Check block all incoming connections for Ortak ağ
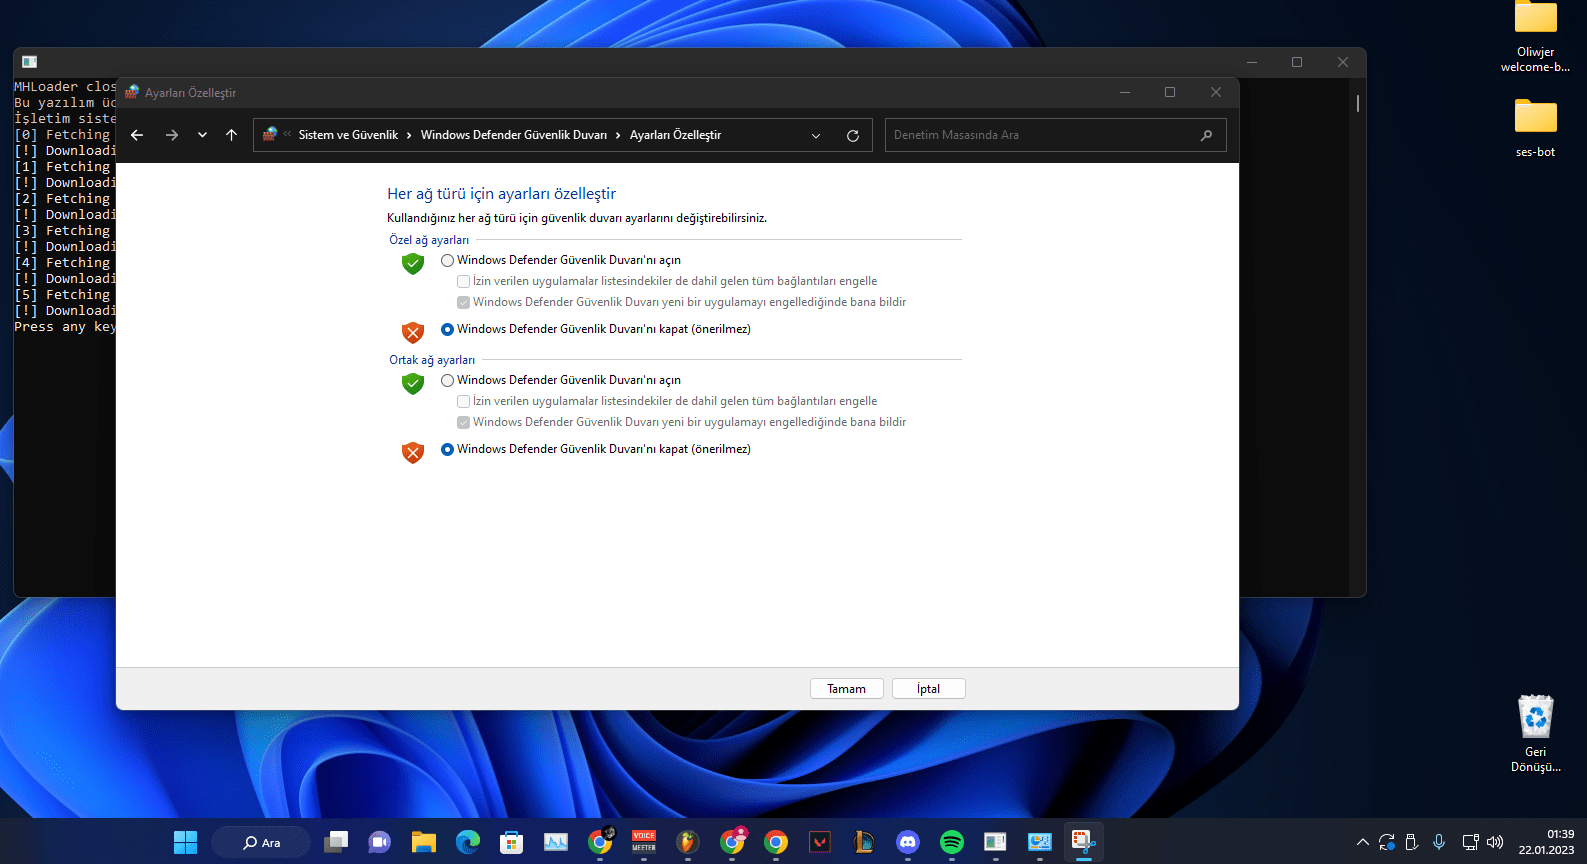1587x864 pixels. click(x=463, y=401)
